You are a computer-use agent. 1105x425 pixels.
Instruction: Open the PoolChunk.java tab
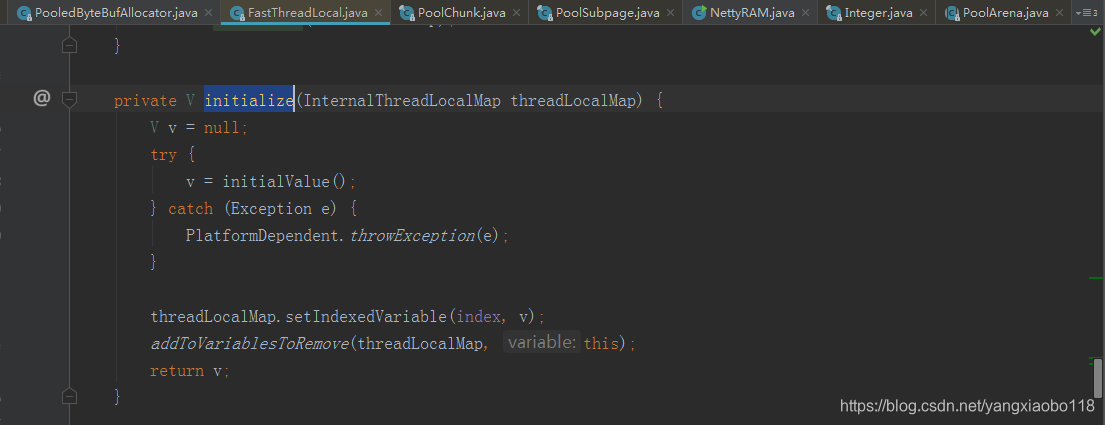459,13
